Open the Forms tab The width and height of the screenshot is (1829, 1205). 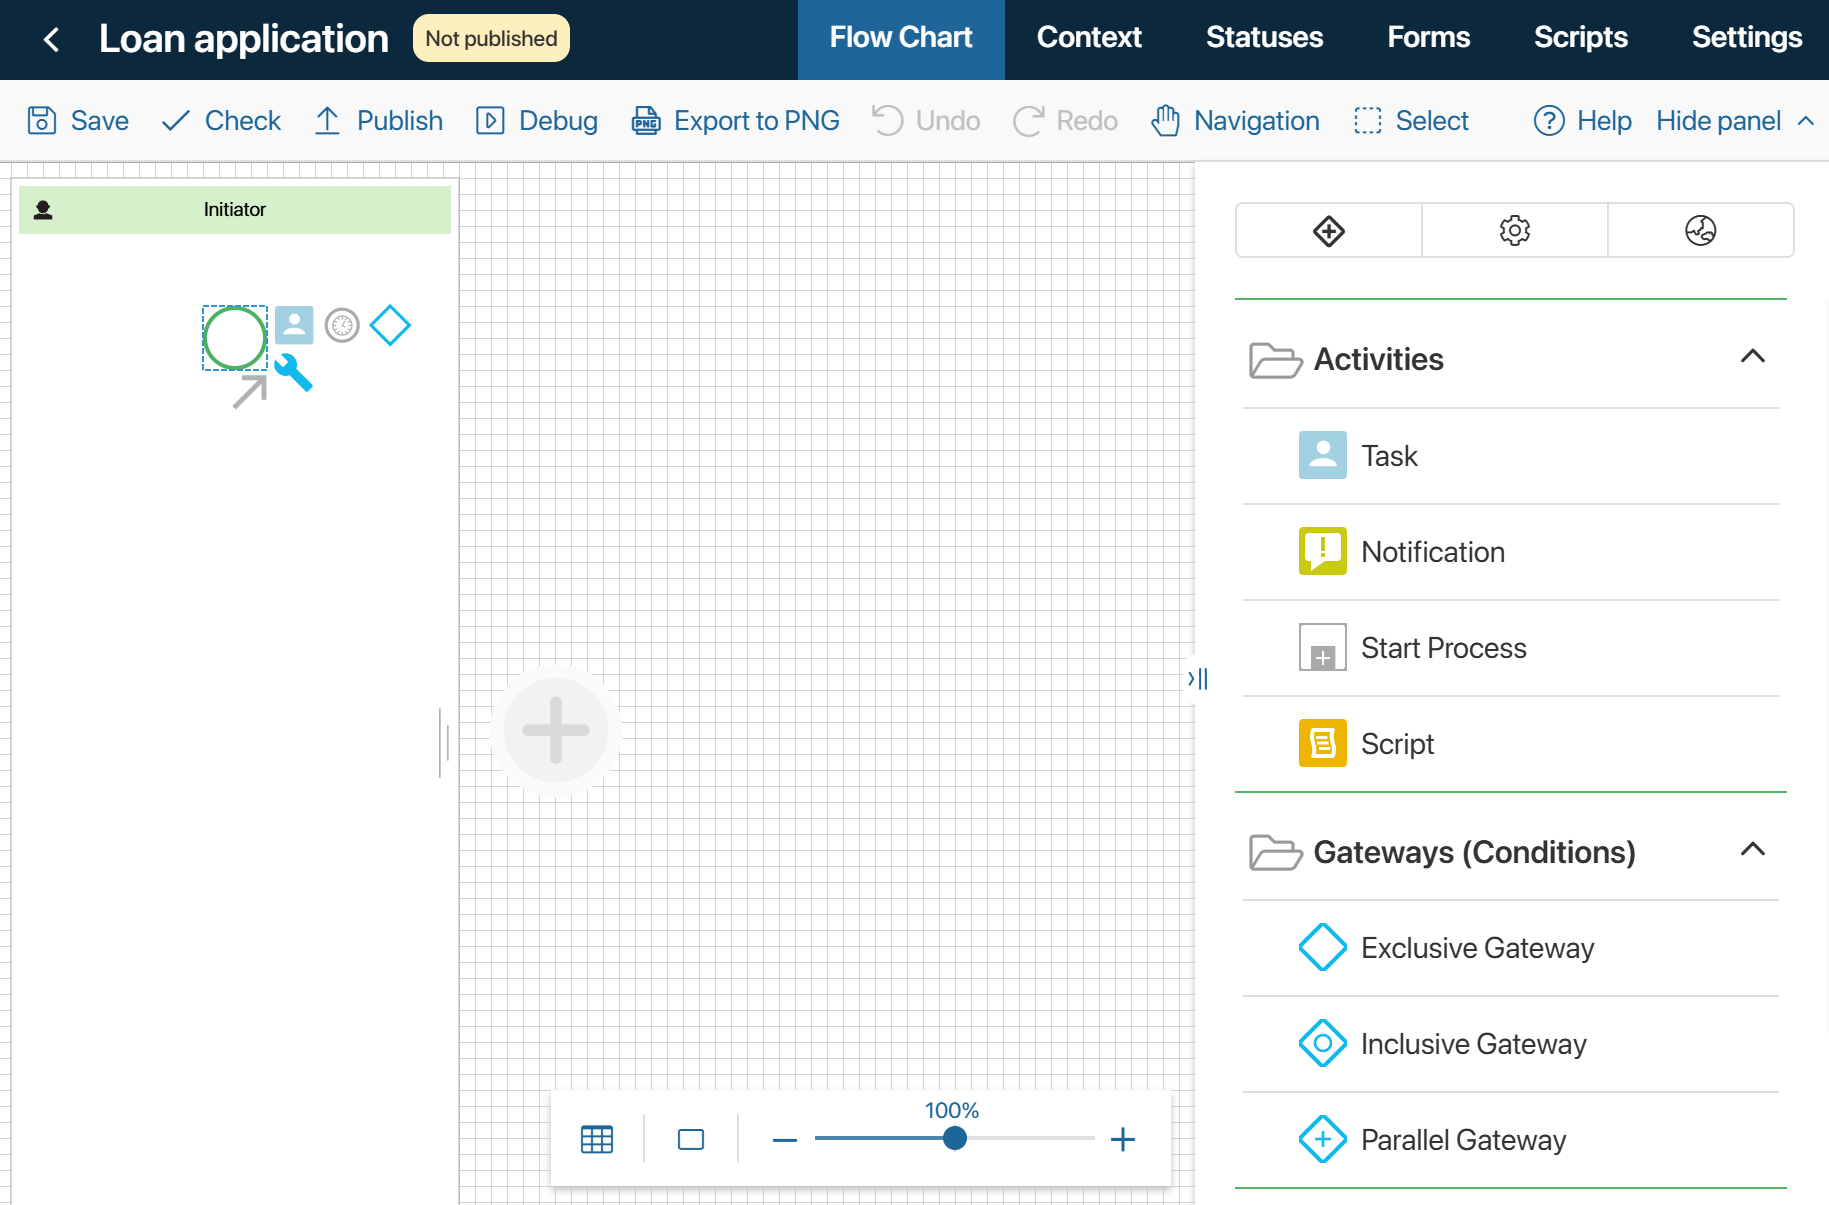tap(1428, 37)
